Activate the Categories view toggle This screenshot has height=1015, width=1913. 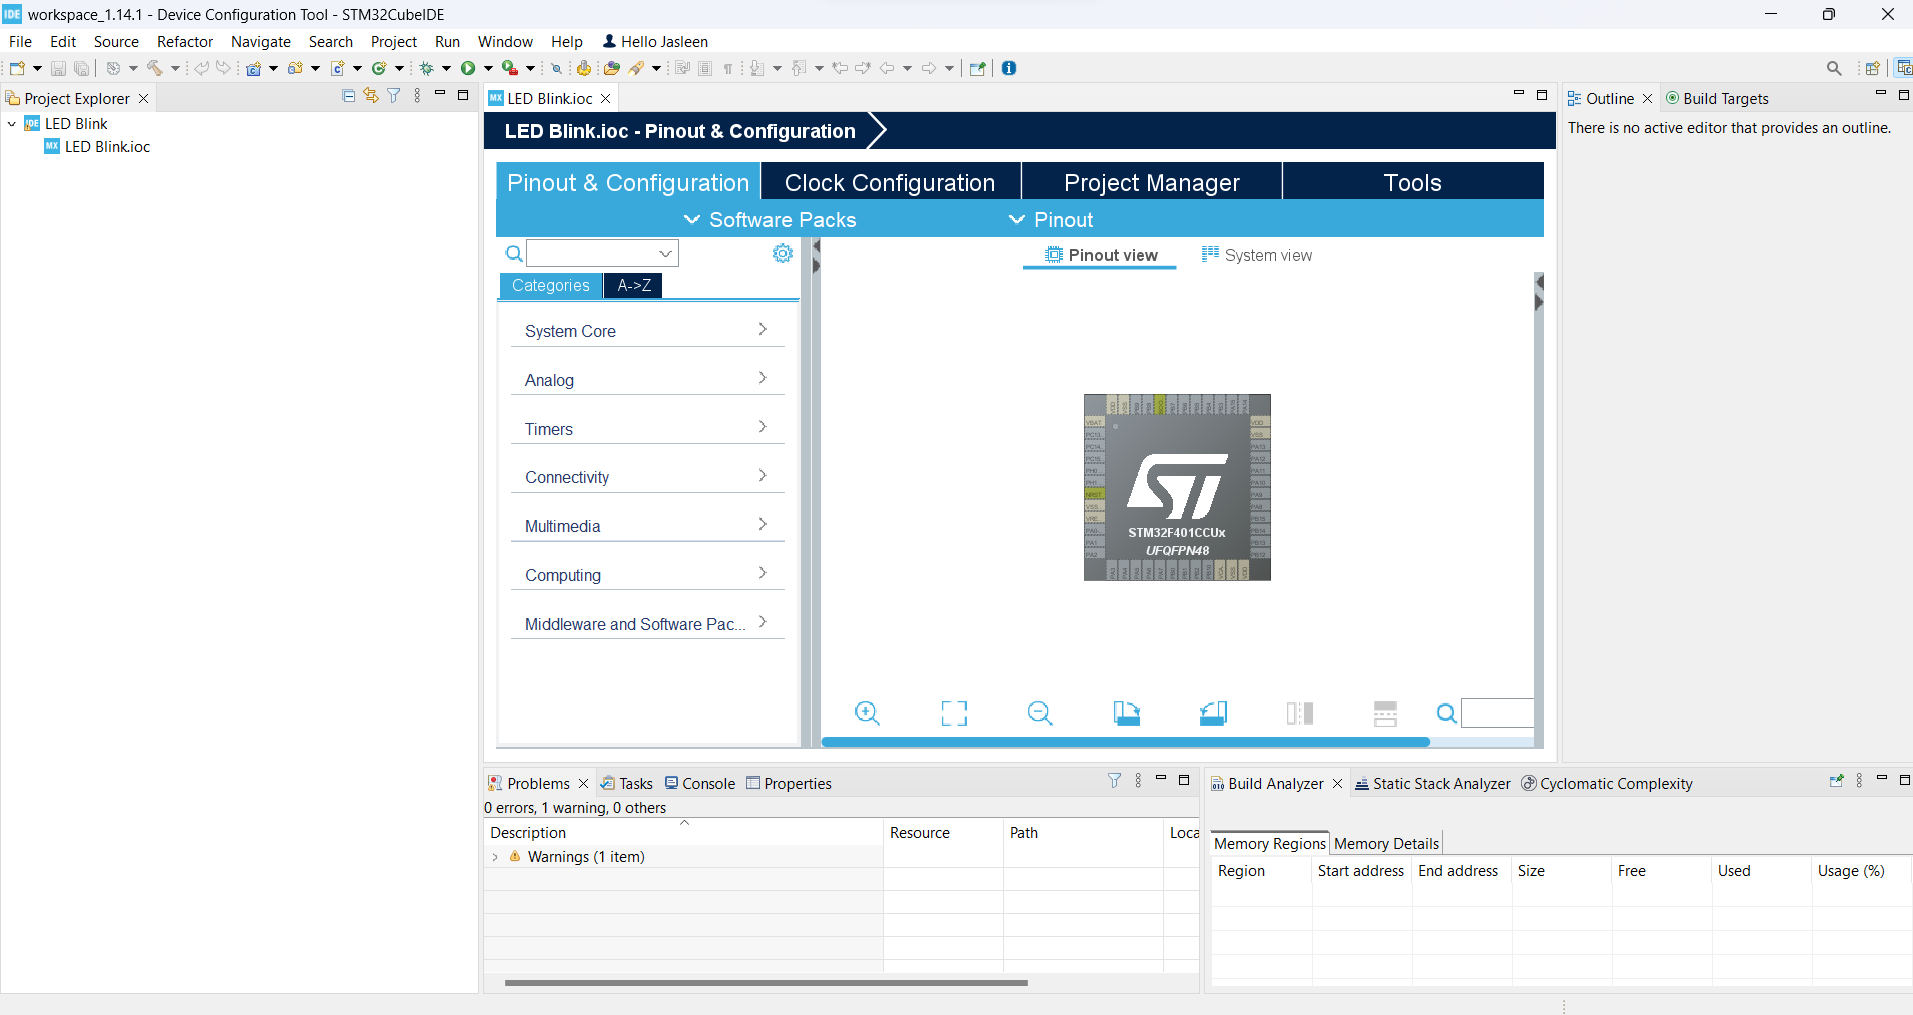pos(550,285)
